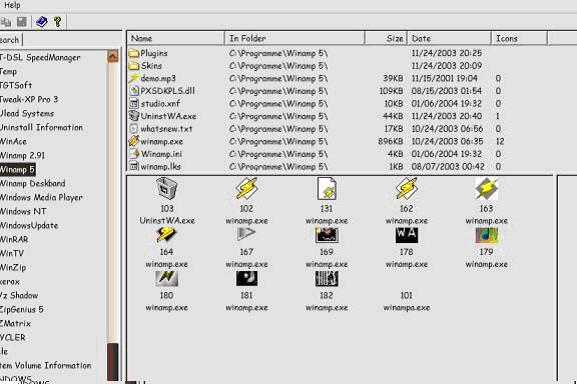Select the WinAce folder
577x384 pixels.
coord(13,141)
